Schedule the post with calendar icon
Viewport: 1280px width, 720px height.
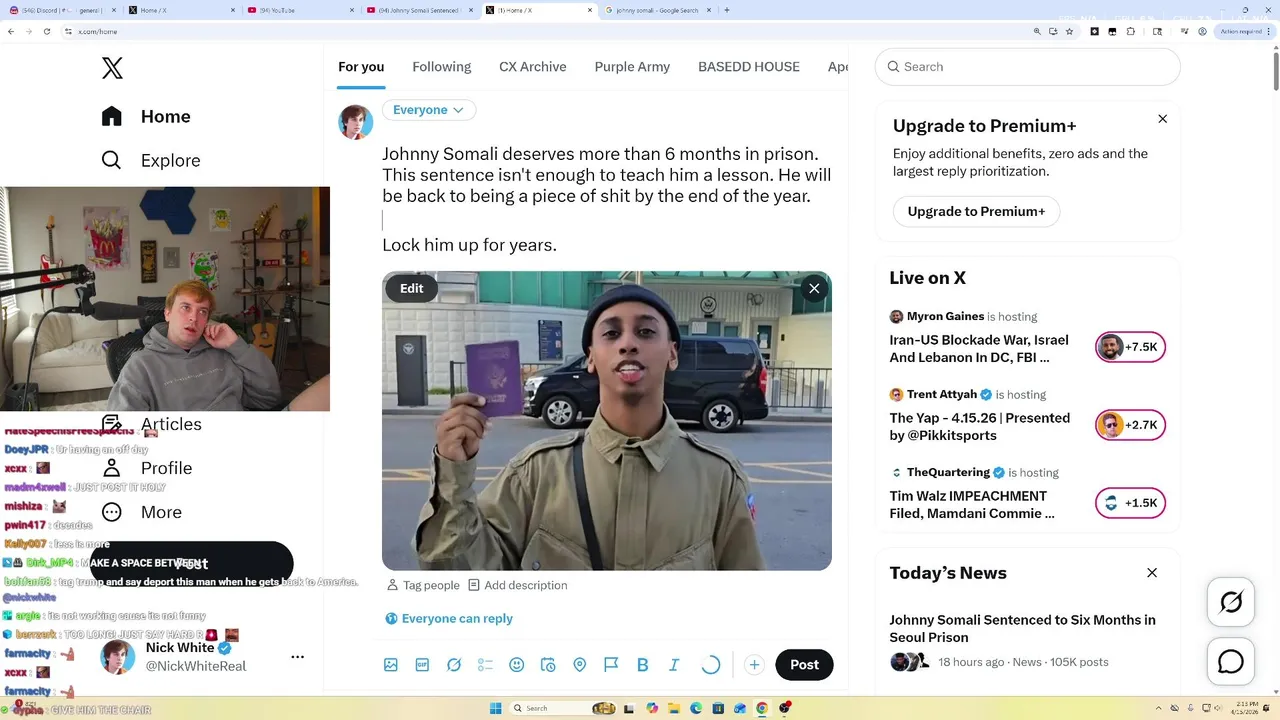[x=548, y=665]
